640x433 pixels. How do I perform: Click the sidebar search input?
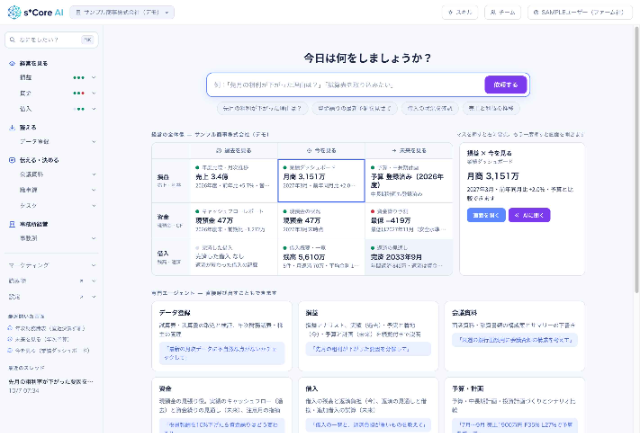51,40
